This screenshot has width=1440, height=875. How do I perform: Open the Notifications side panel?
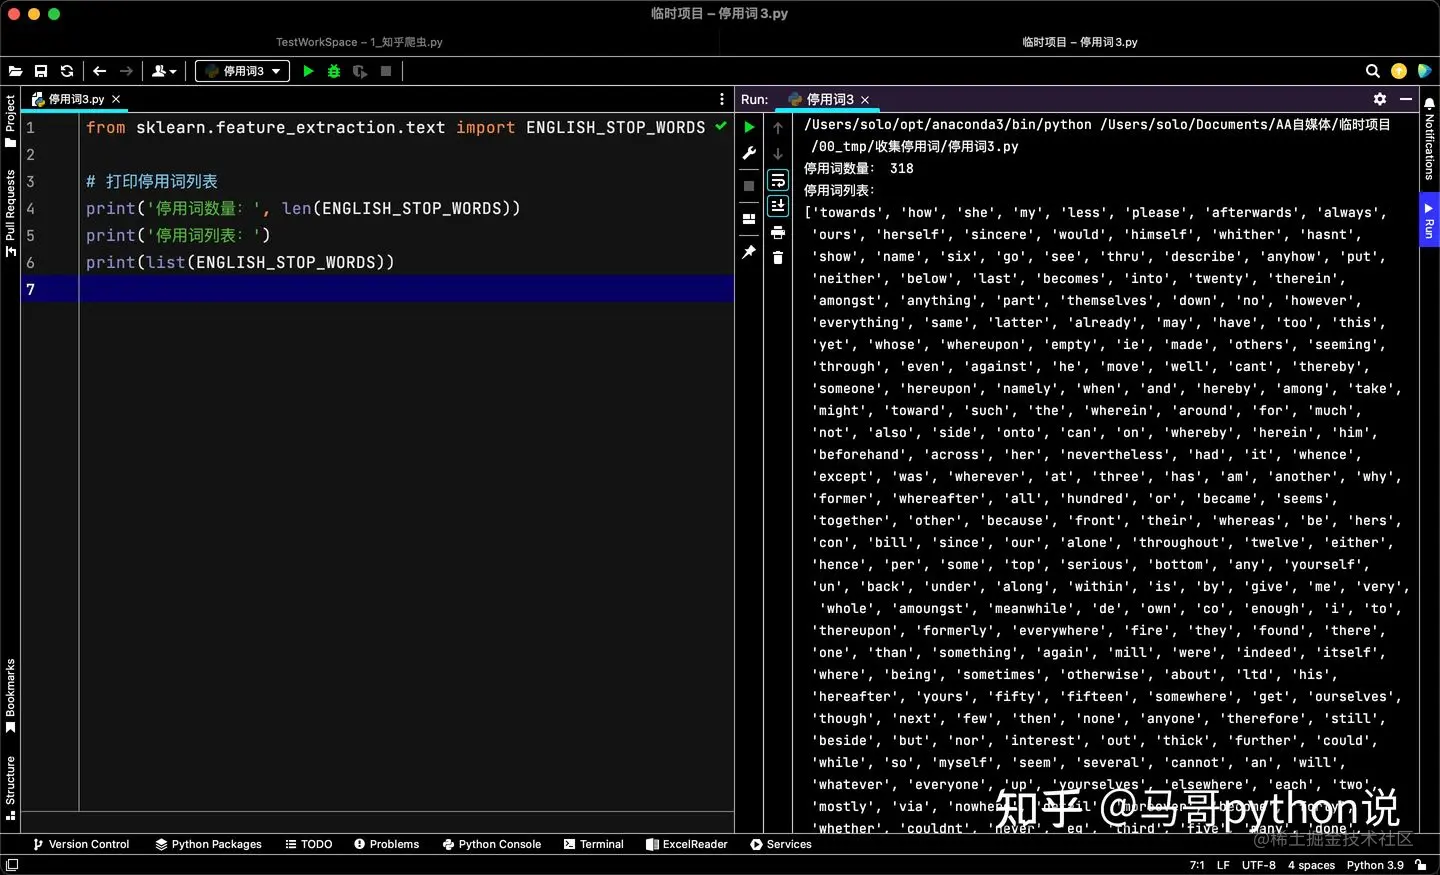[1429, 139]
